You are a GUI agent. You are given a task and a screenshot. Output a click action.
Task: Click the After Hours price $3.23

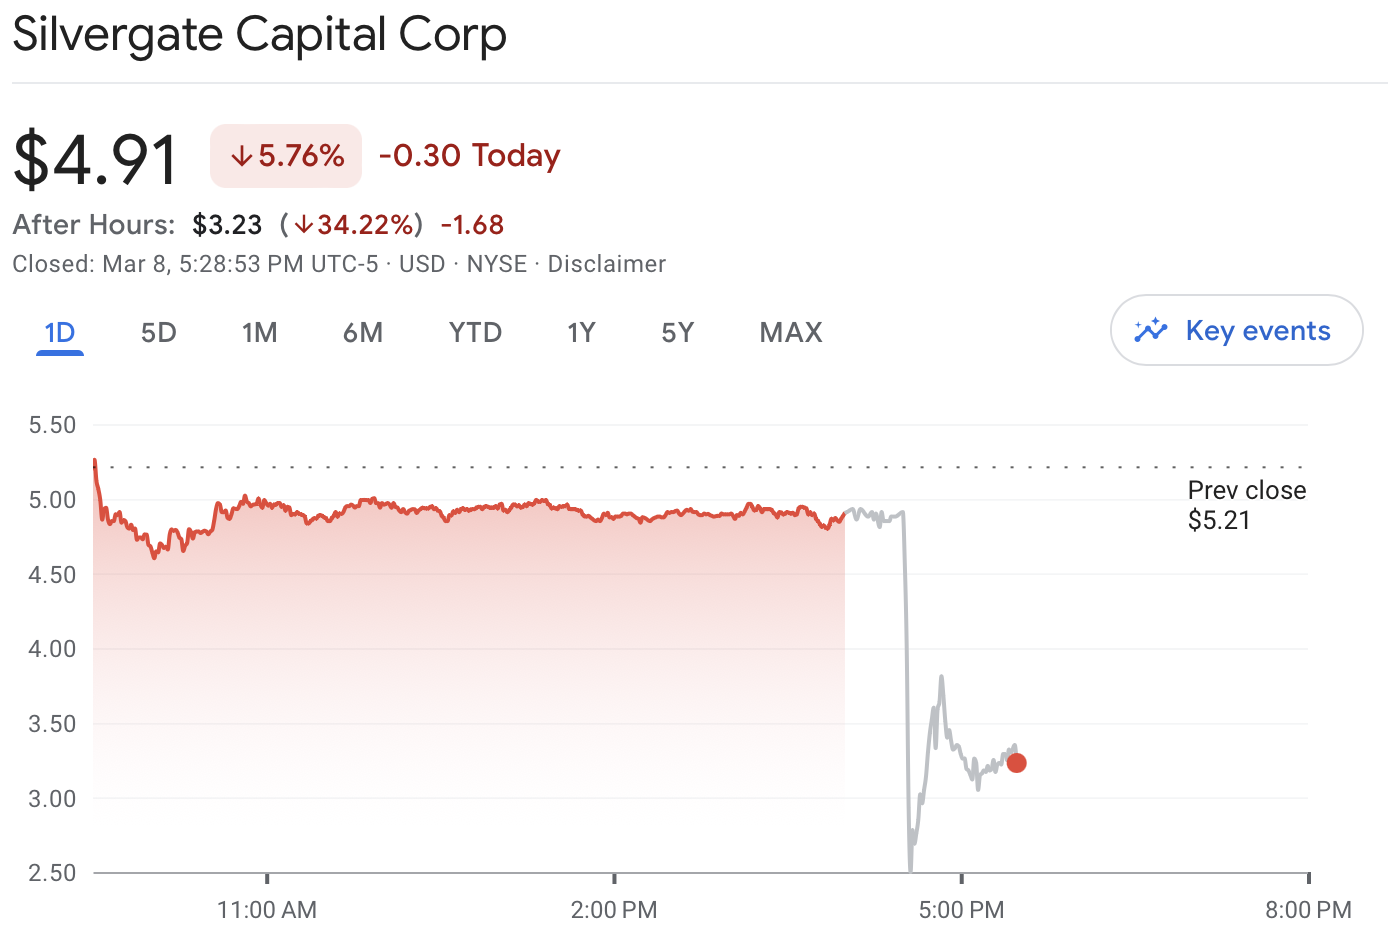click(x=227, y=224)
